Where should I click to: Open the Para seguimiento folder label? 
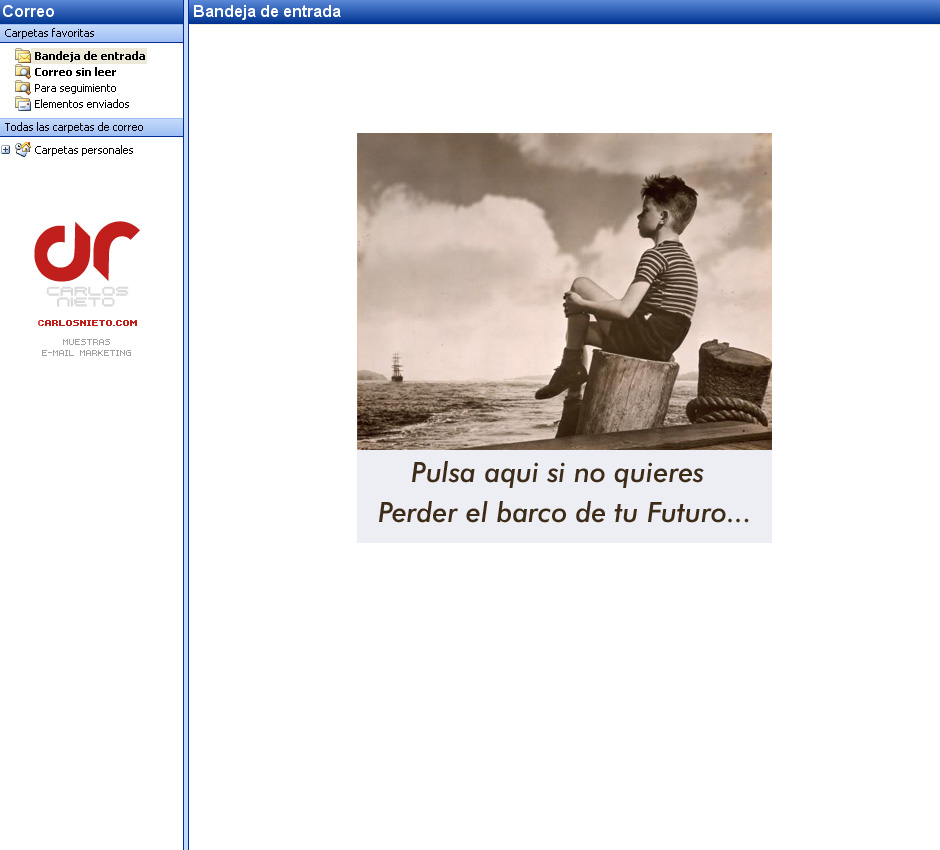pos(75,88)
